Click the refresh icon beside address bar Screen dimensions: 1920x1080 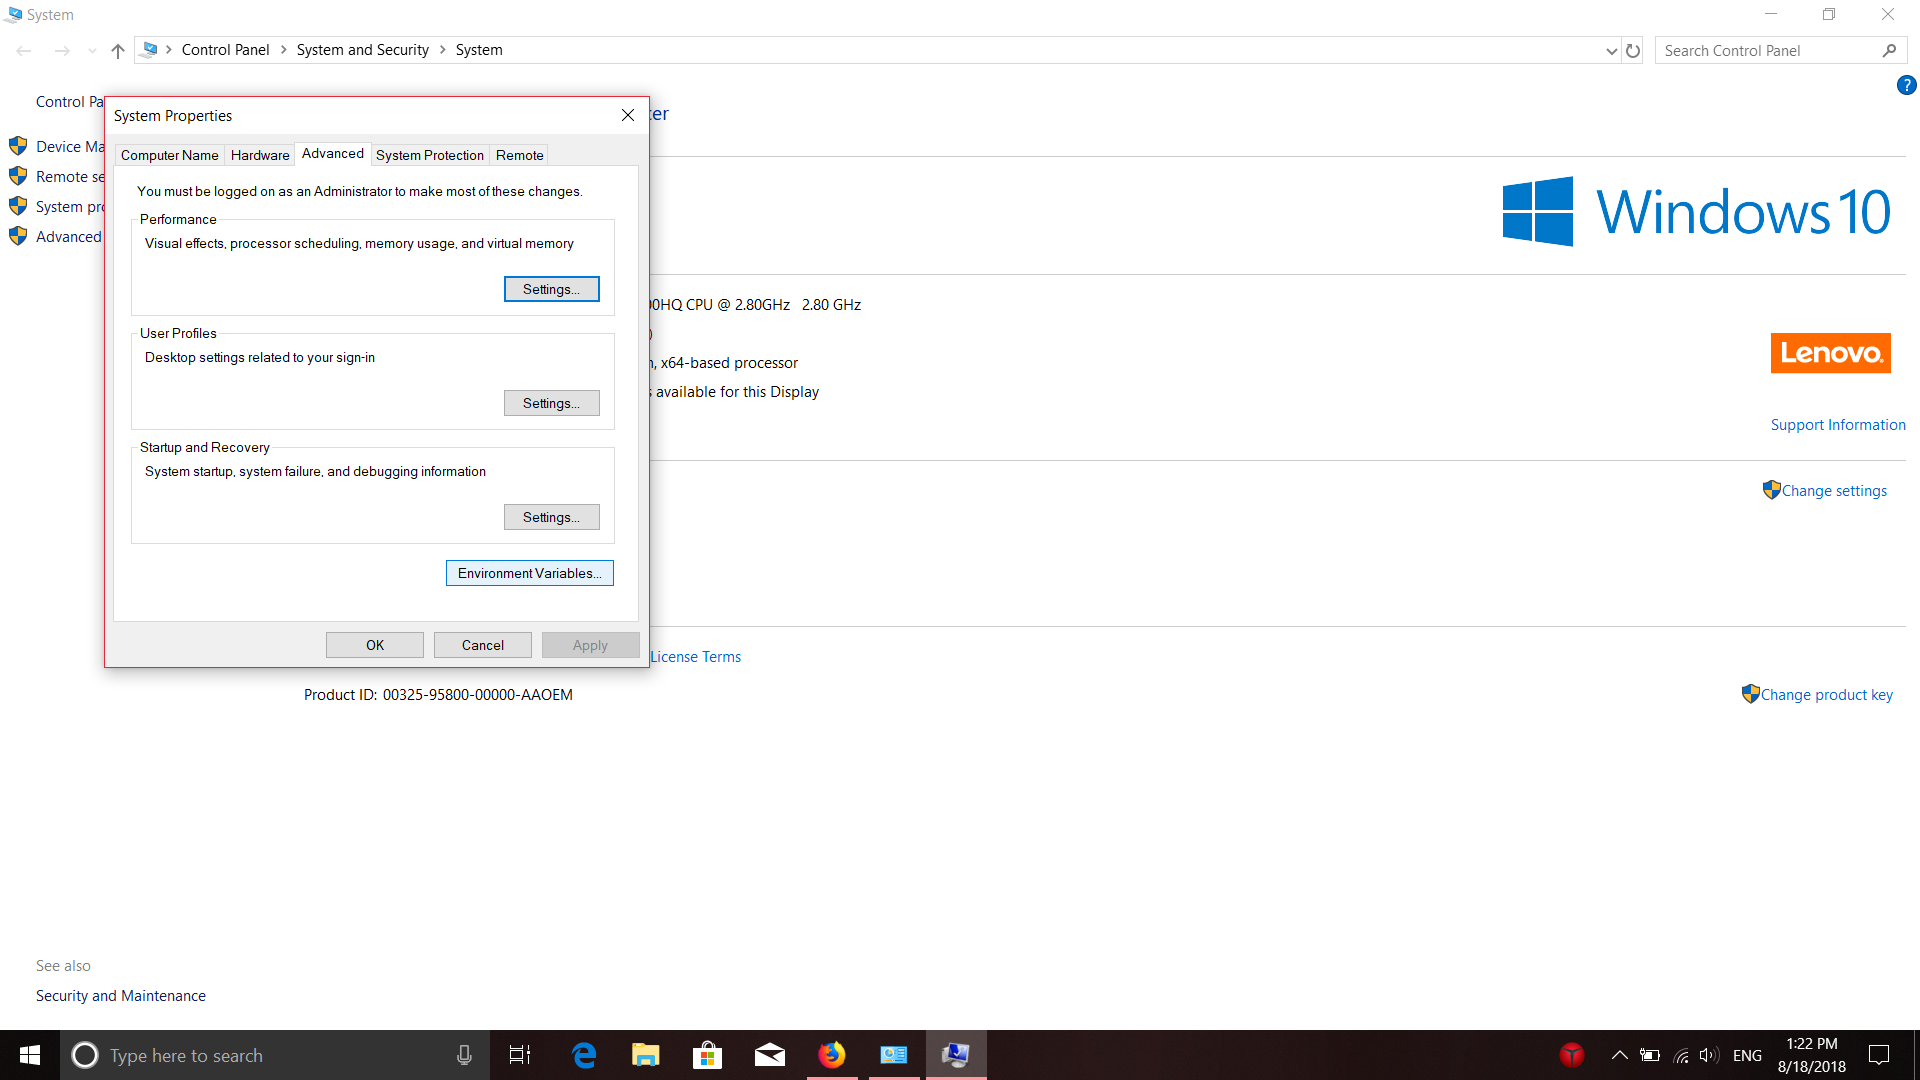pyautogui.click(x=1633, y=50)
